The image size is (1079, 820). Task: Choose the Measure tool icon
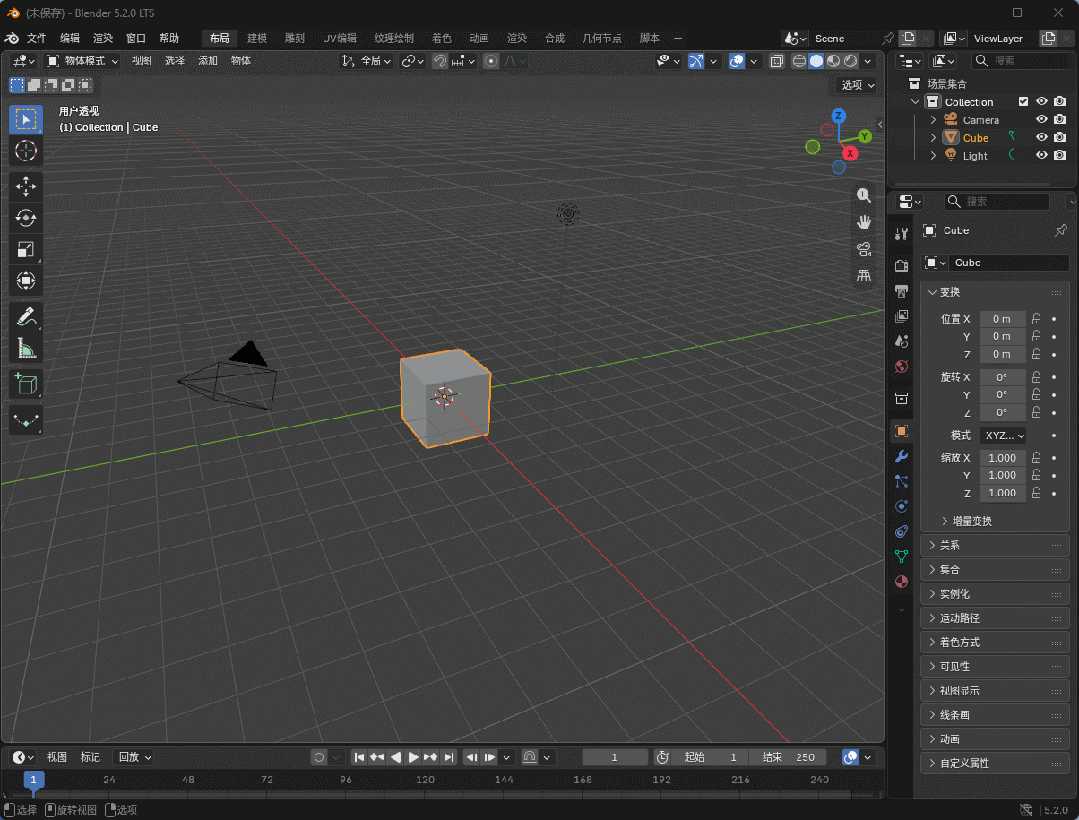(x=25, y=349)
